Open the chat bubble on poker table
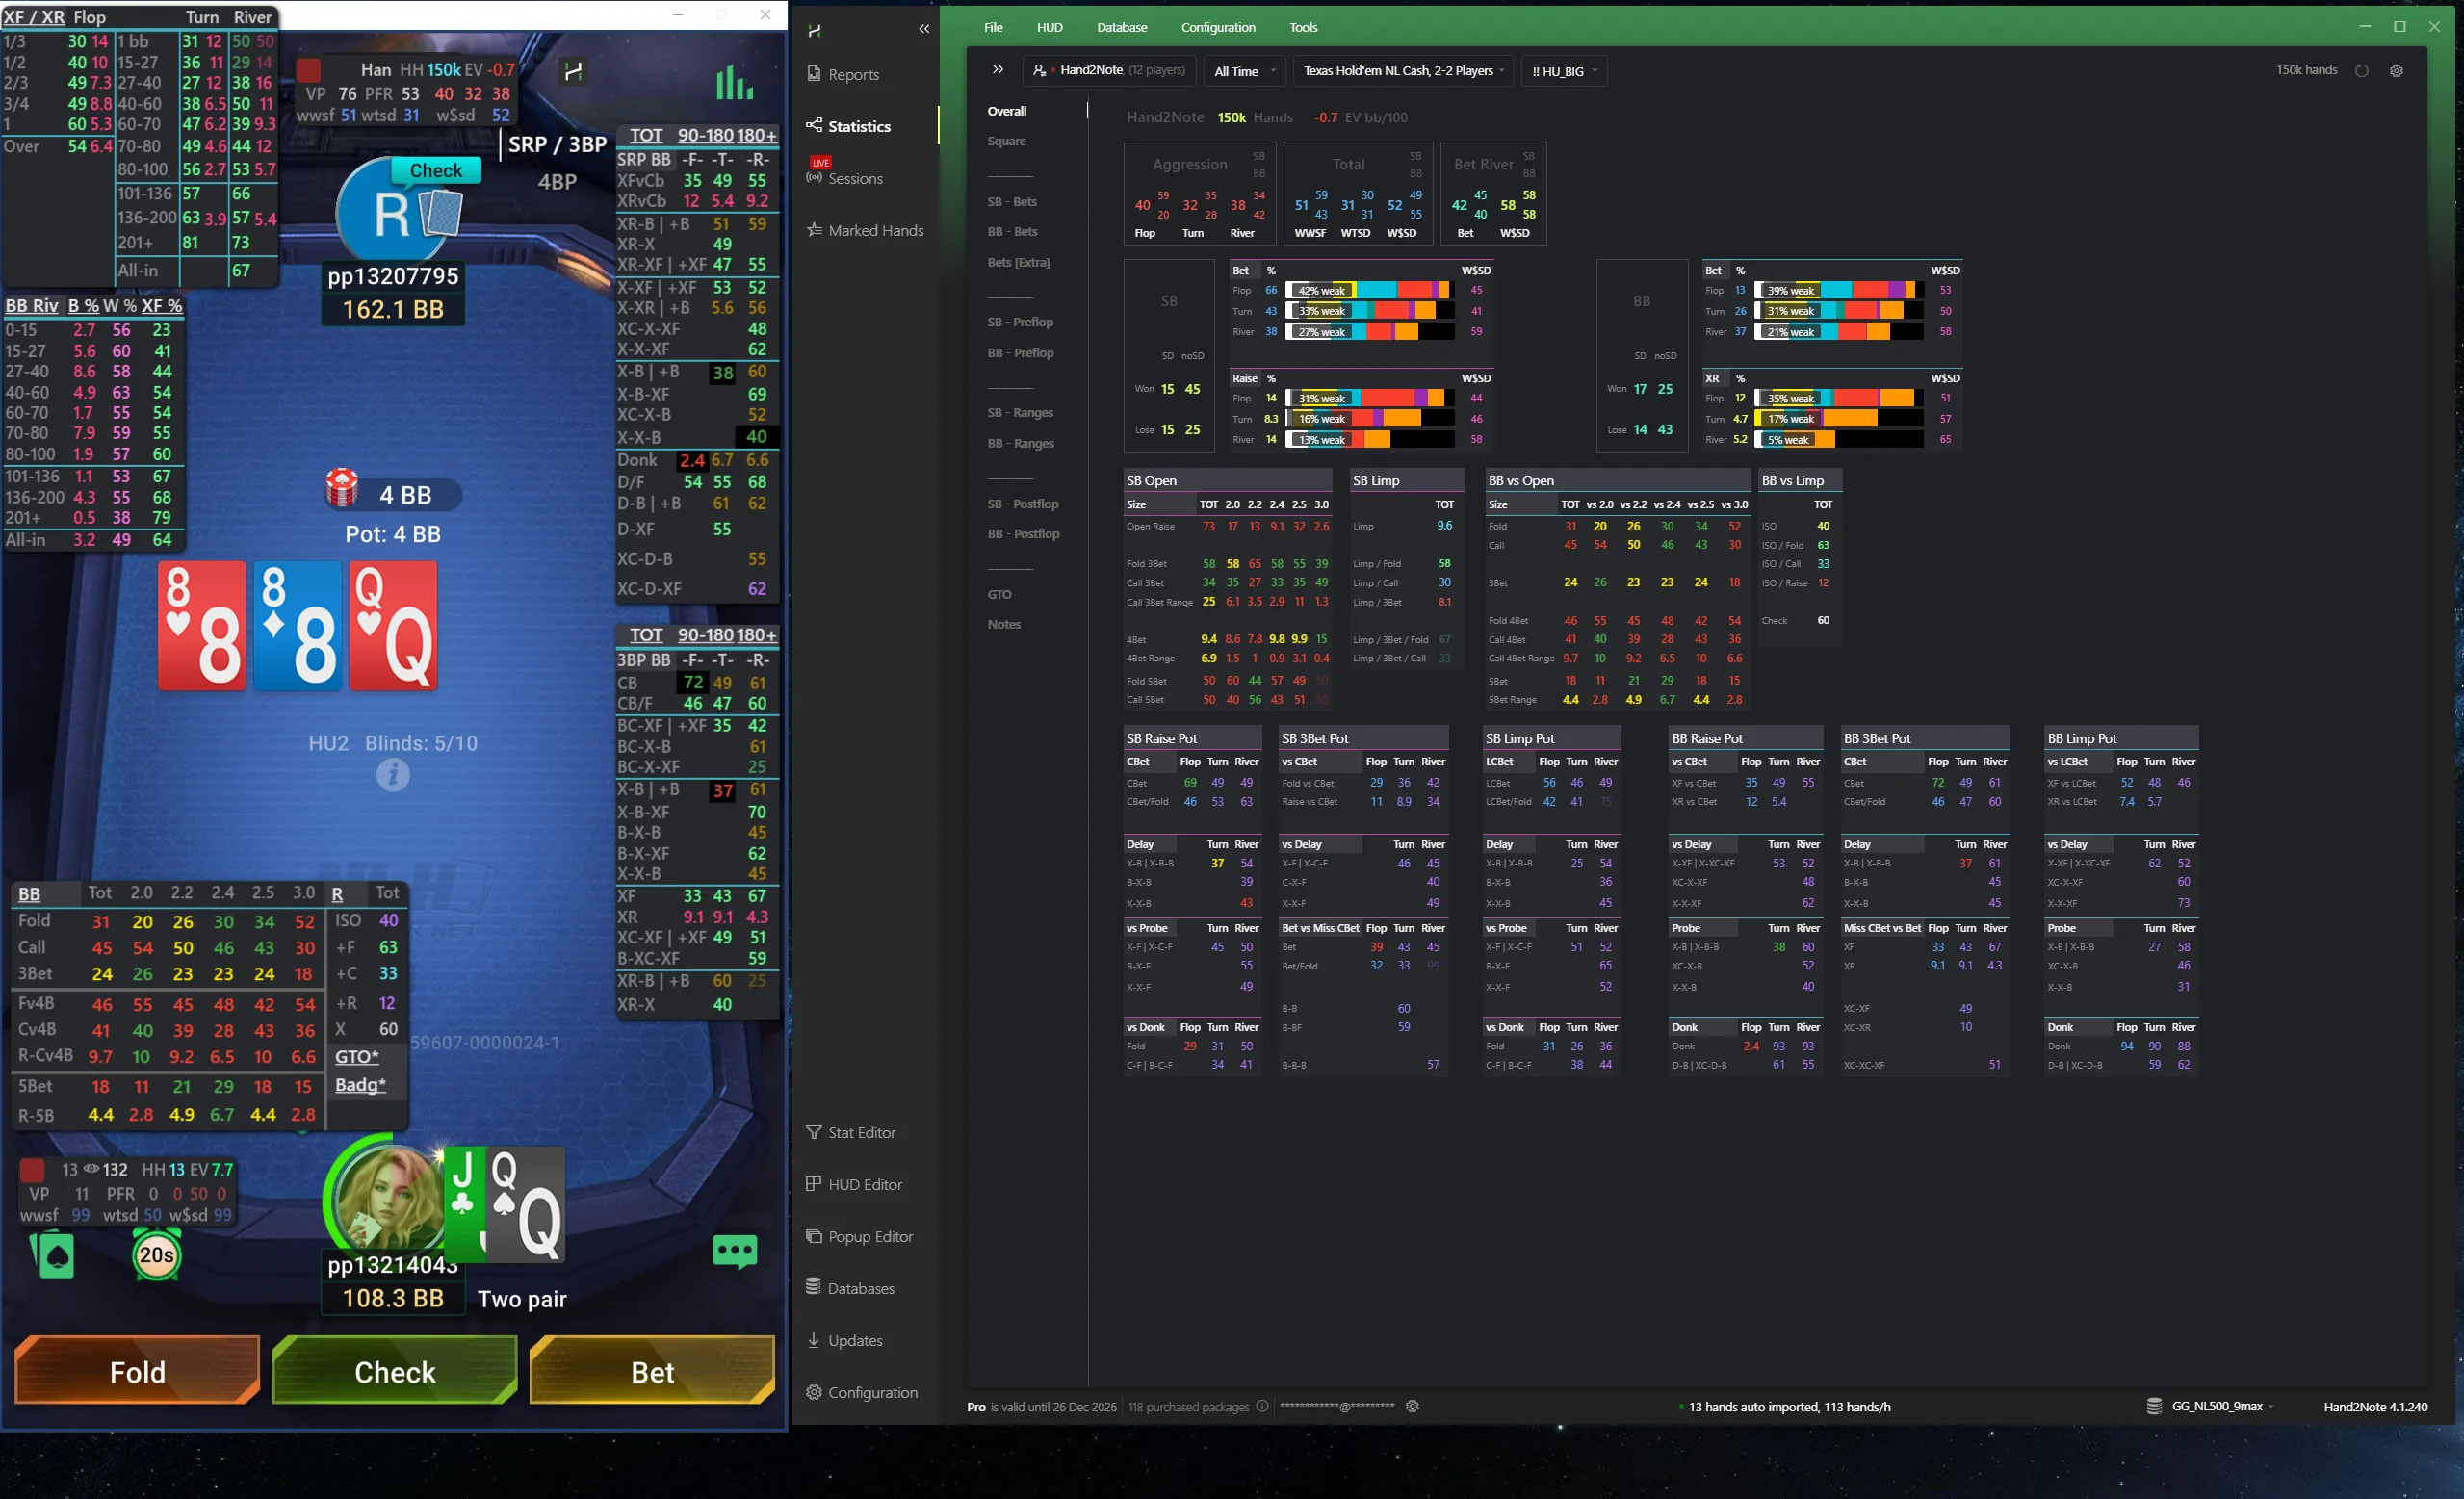The height and width of the screenshot is (1499, 2464). 735,1251
